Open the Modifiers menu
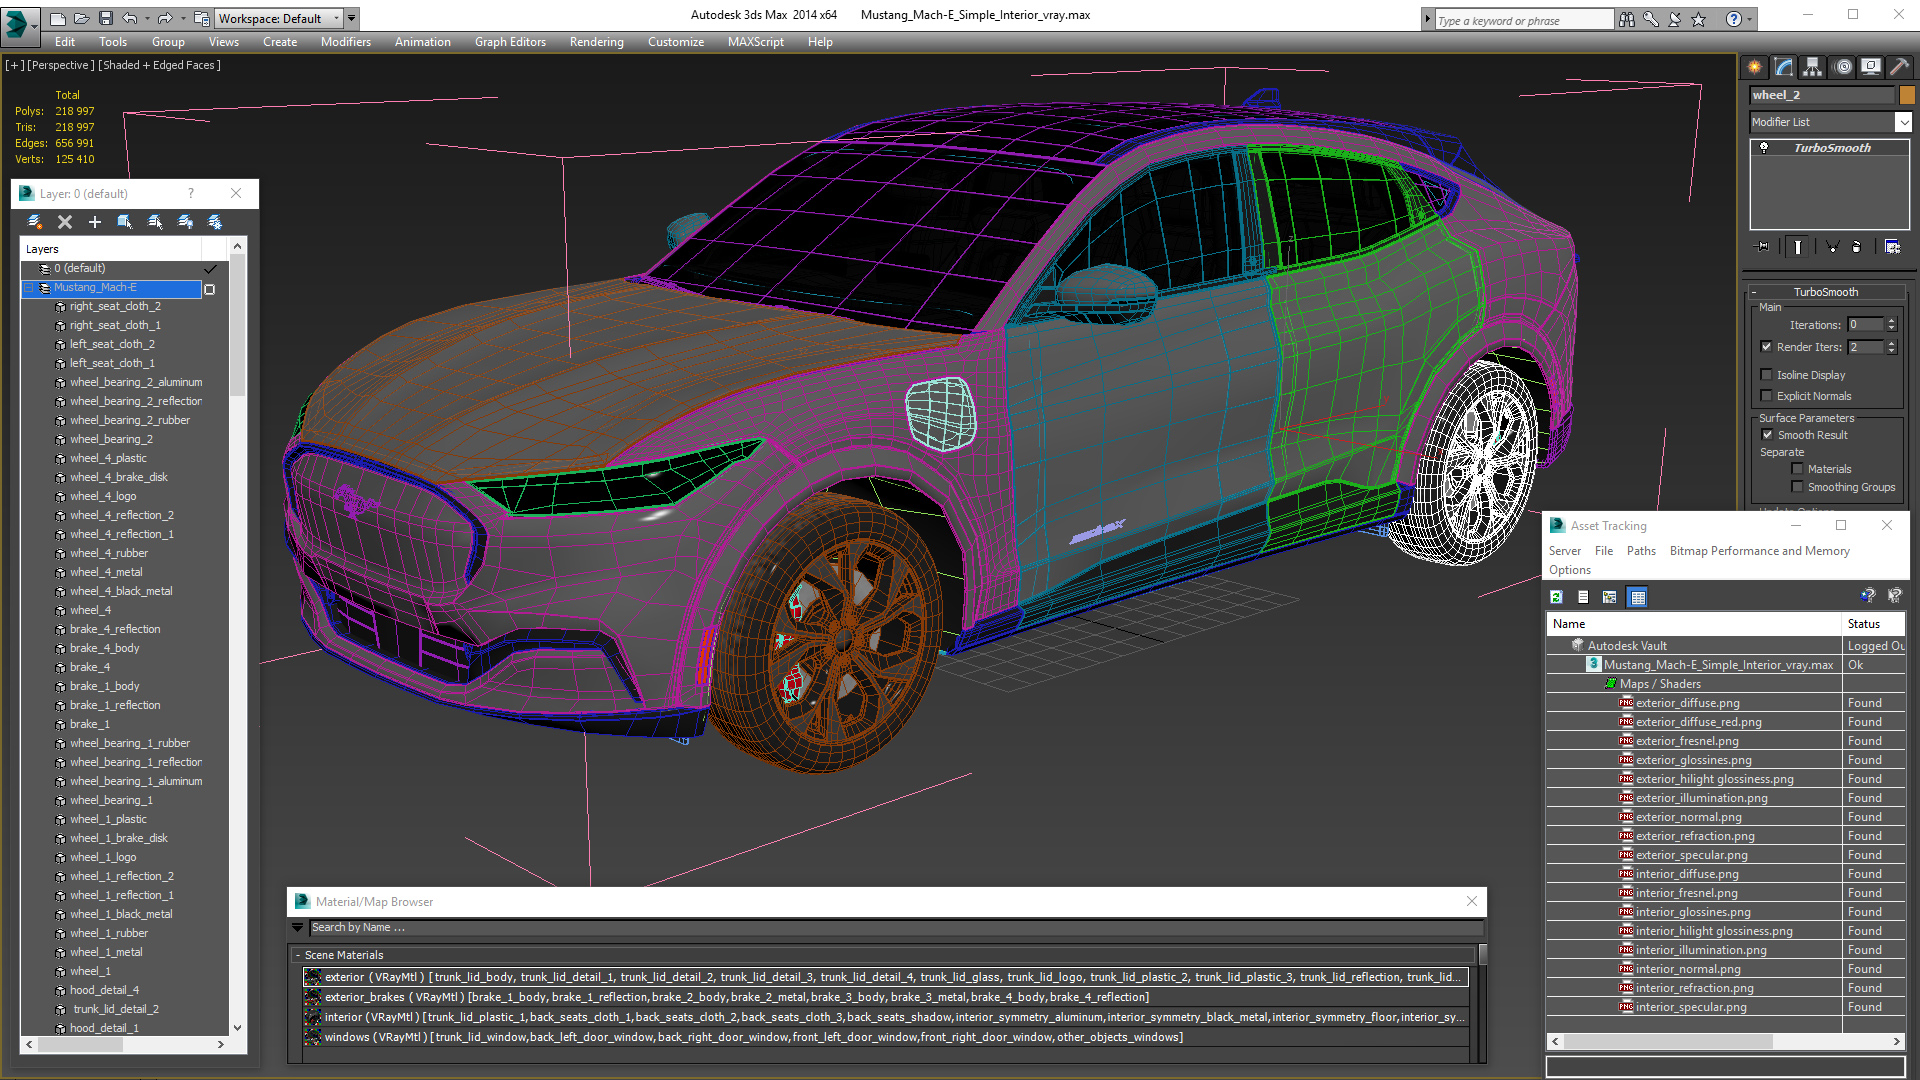Image resolution: width=1920 pixels, height=1080 pixels. point(346,42)
